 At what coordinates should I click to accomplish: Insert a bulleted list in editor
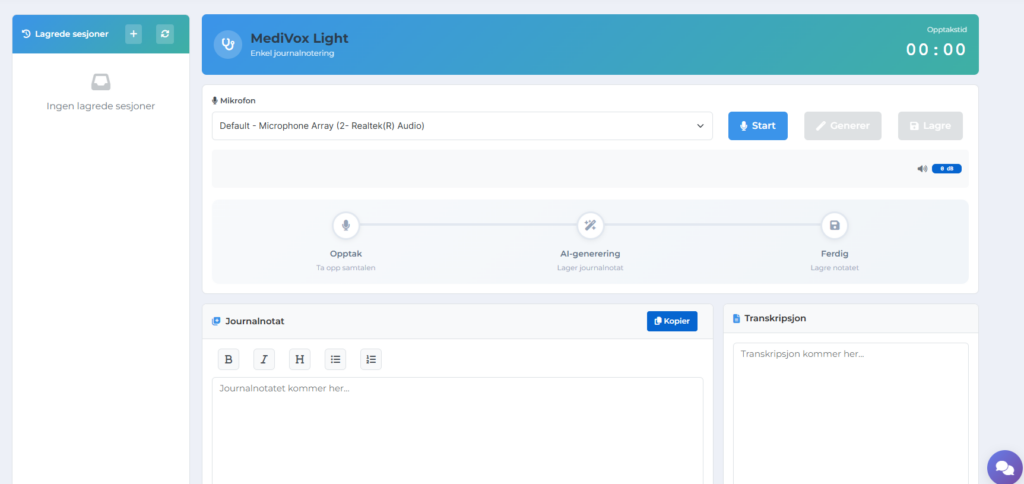(335, 359)
